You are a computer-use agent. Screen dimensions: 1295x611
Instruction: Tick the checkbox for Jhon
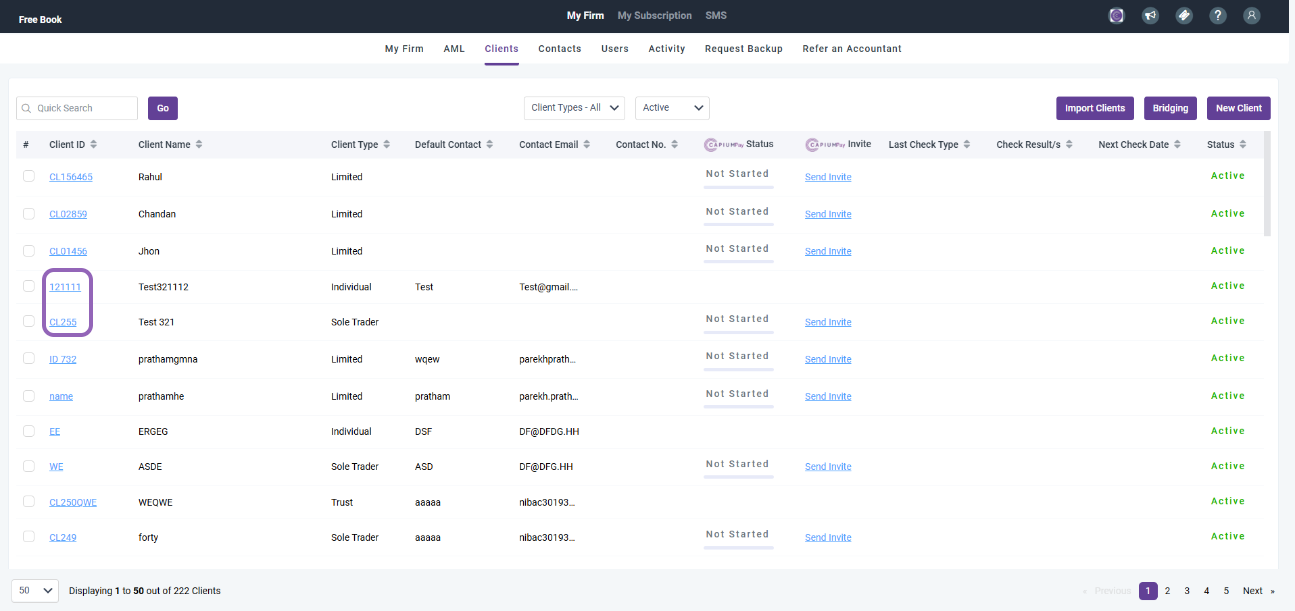coord(28,251)
